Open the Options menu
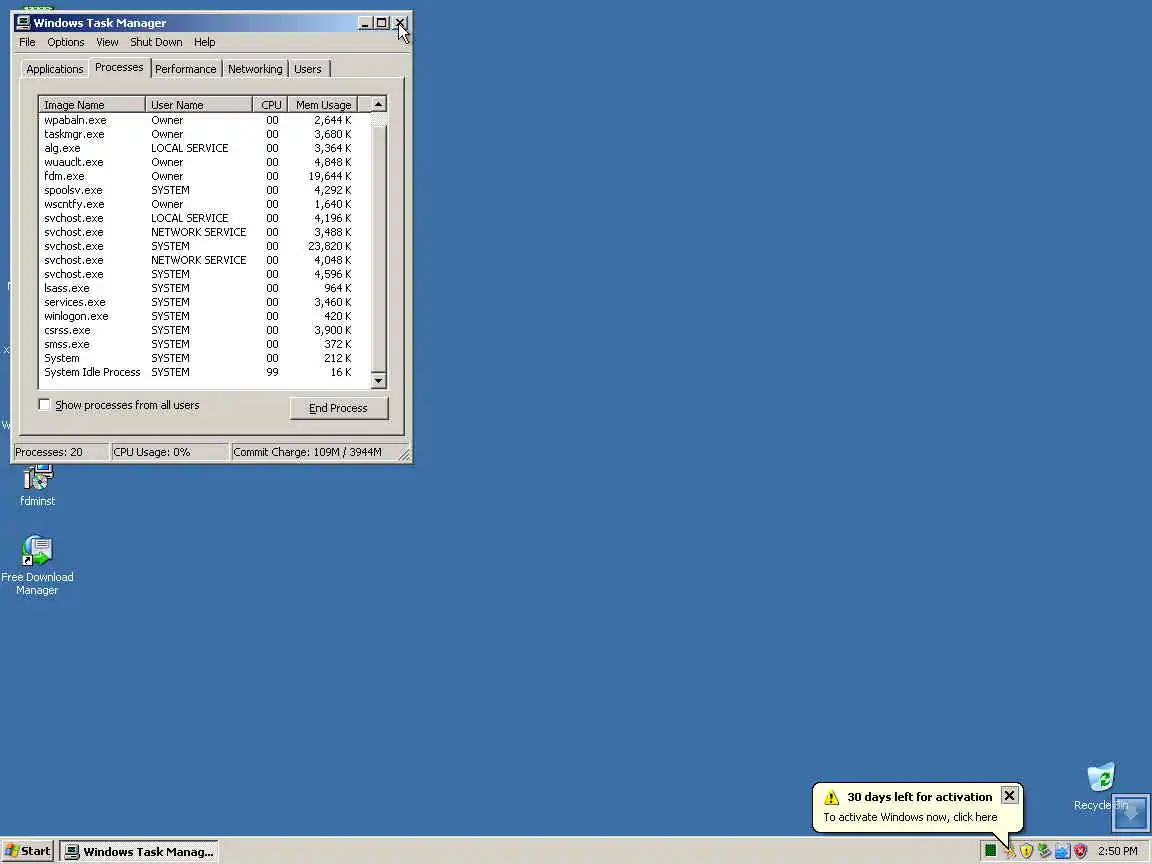Viewport: 1152px width, 864px height. [x=66, y=42]
